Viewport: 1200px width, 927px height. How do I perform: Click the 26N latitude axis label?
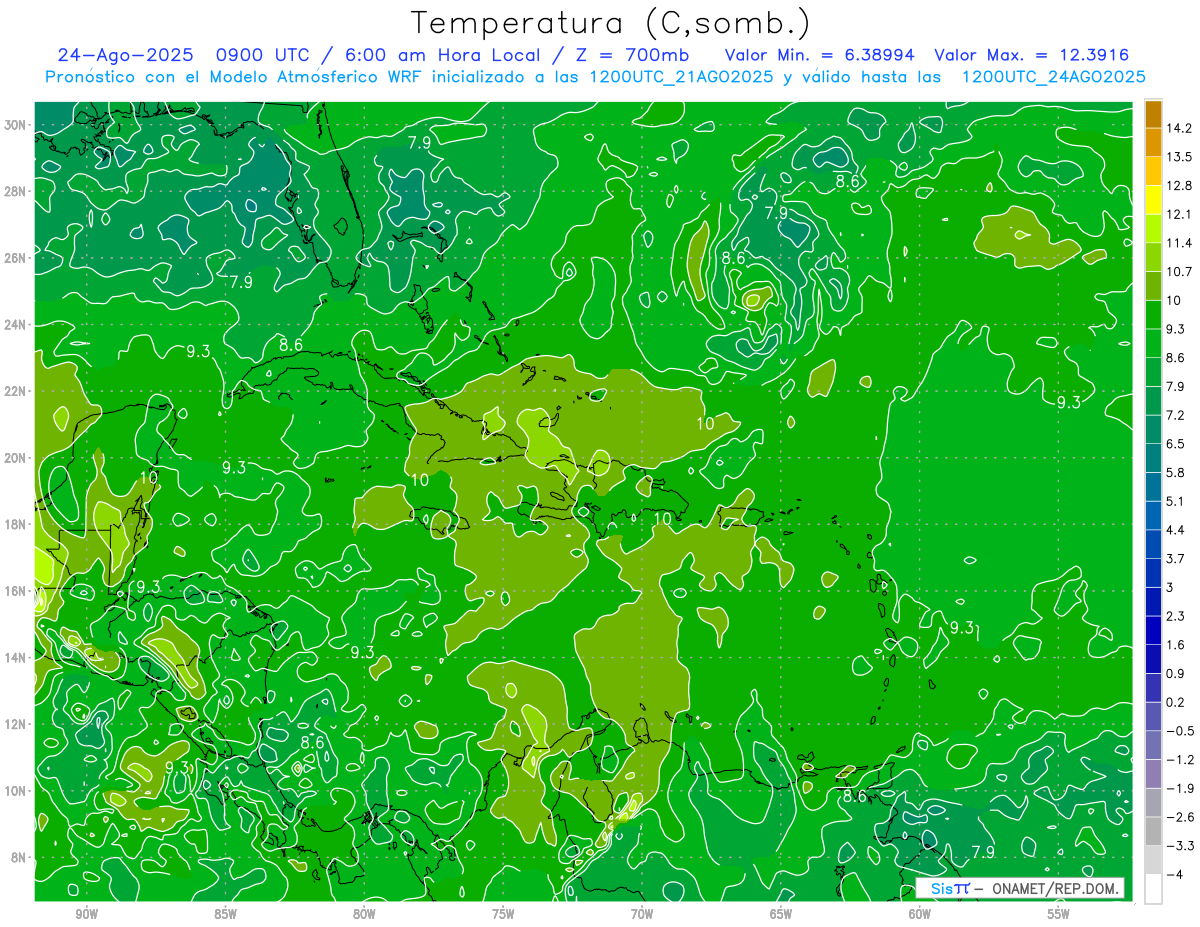[16, 258]
